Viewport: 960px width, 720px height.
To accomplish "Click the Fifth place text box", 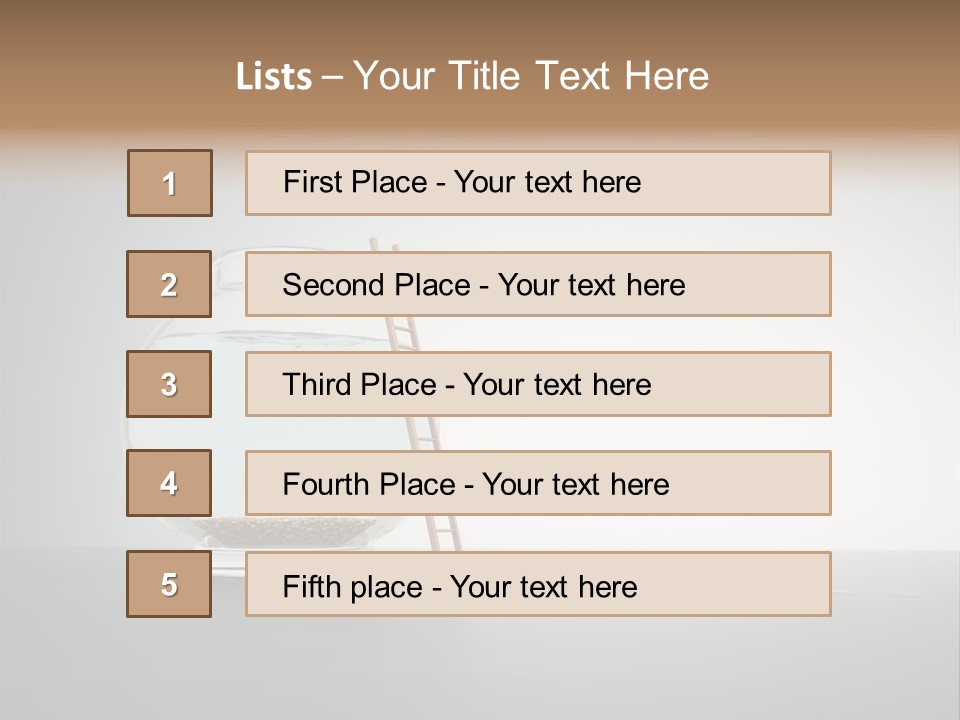I will 538,584.
